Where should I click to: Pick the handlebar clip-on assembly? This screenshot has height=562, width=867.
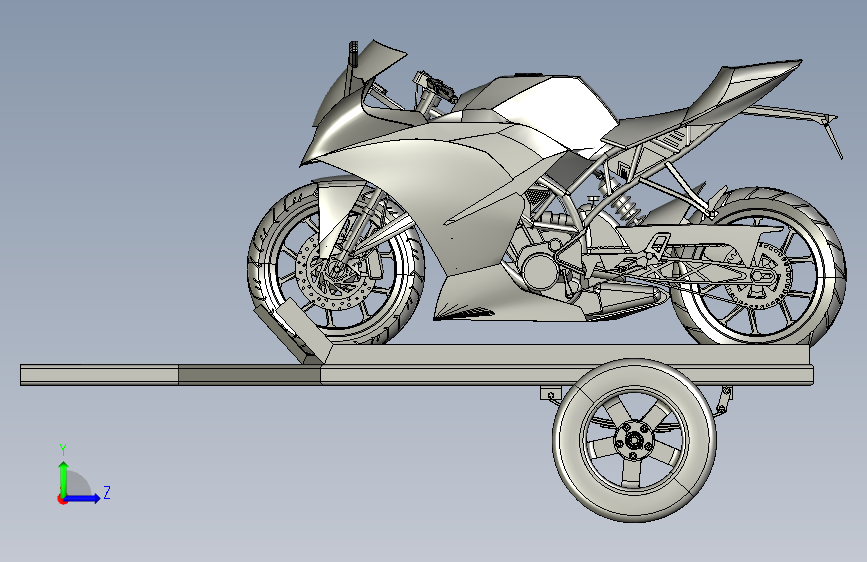434,87
